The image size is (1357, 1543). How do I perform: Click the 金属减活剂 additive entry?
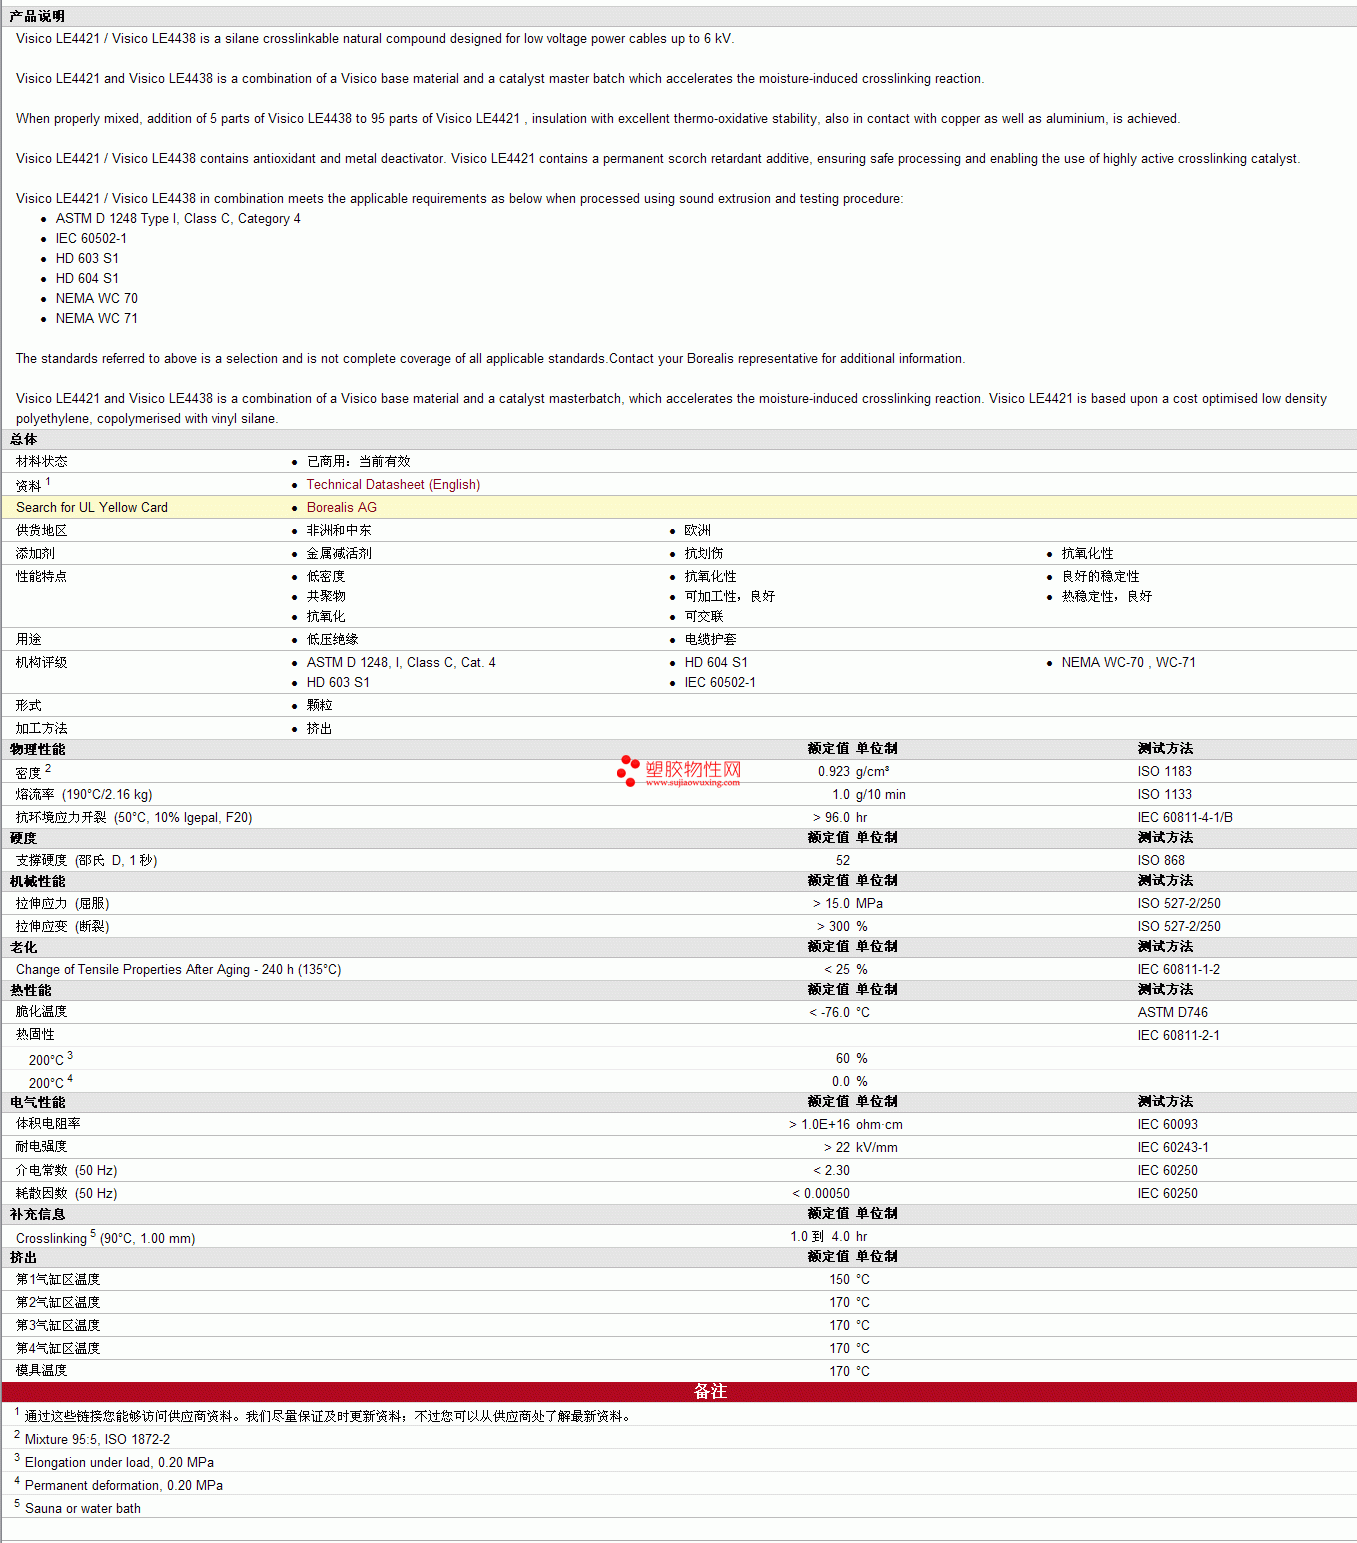coord(339,553)
